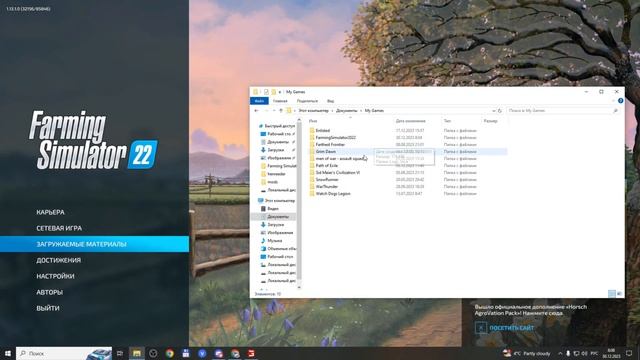Show hidden tray icons chevron
Image resolution: width=640 pixels, height=360 pixels.
[560, 353]
